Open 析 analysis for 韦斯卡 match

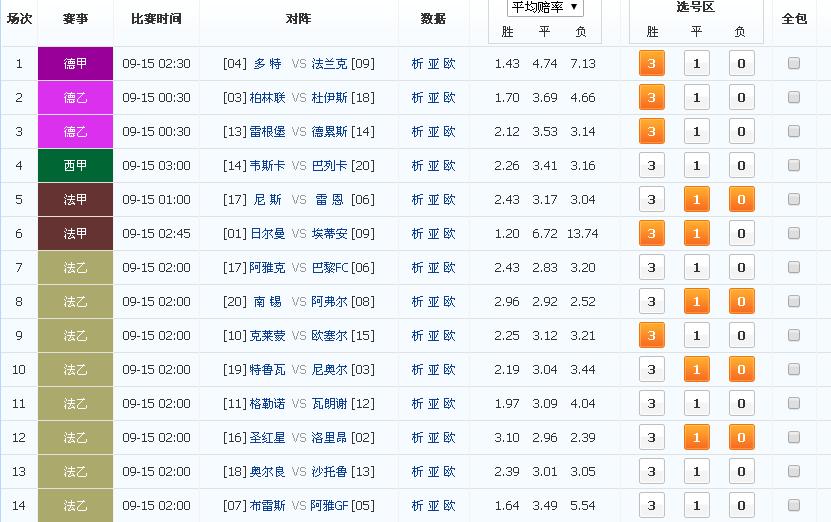click(417, 165)
